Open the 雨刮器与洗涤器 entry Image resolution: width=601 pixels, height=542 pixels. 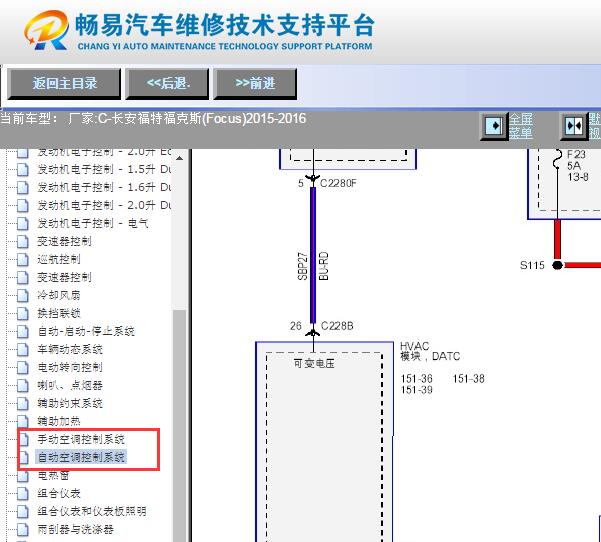coord(75,529)
